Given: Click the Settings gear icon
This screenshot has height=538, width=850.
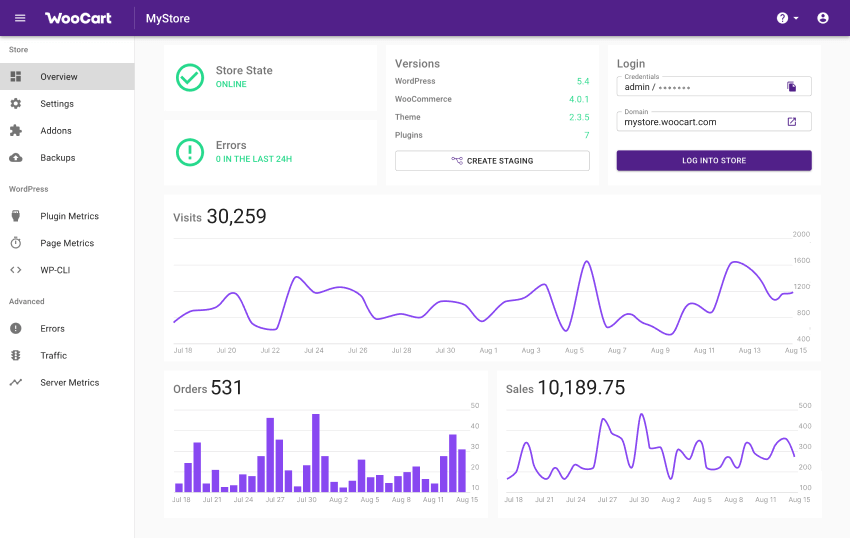Looking at the screenshot, I should 16,104.
